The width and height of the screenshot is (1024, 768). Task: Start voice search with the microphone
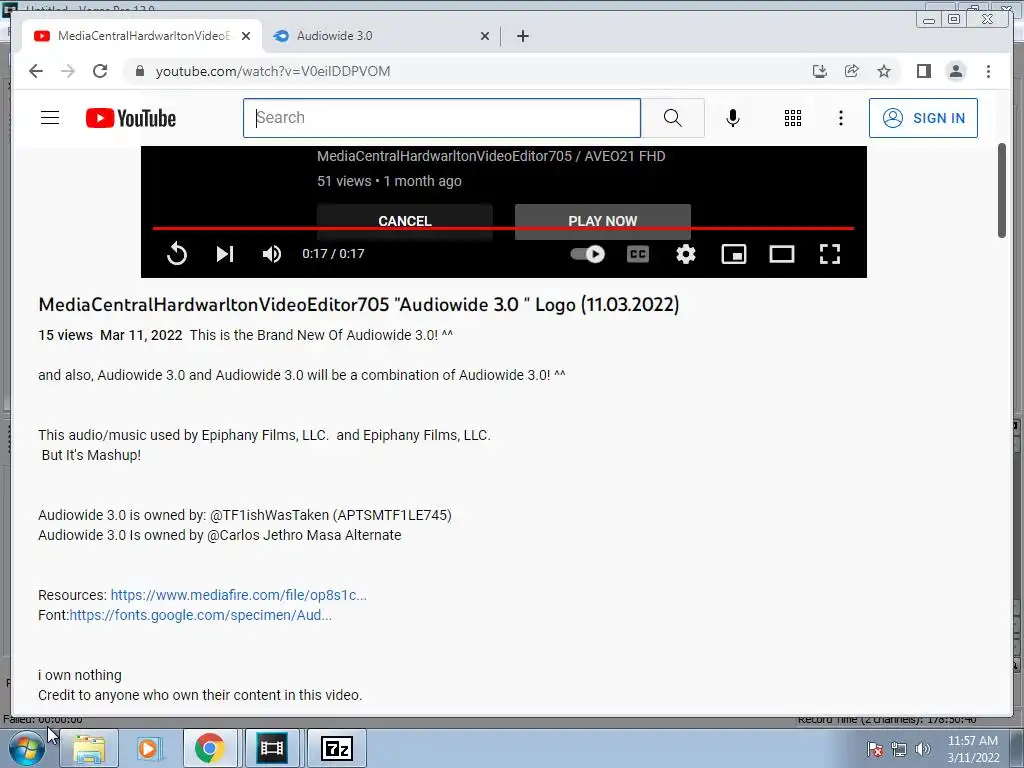733,118
